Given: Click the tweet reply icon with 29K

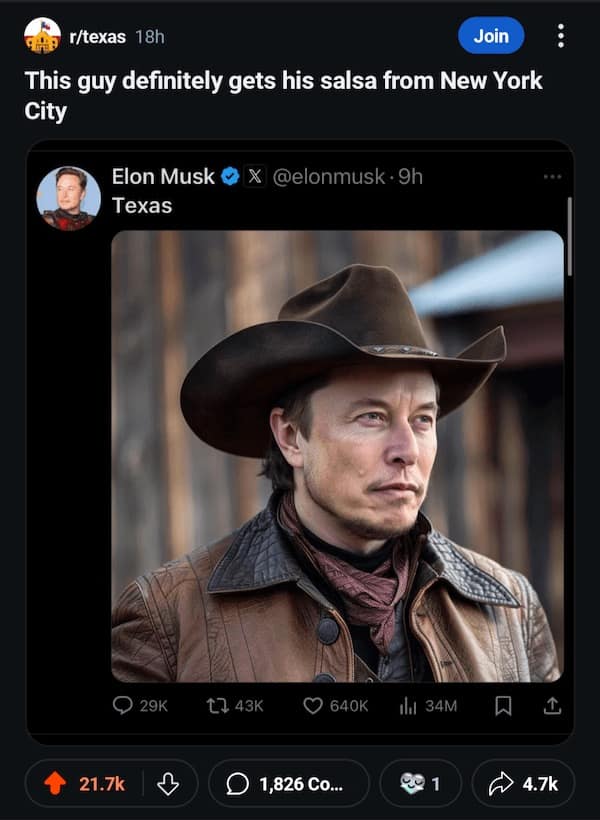Looking at the screenshot, I should point(123,705).
